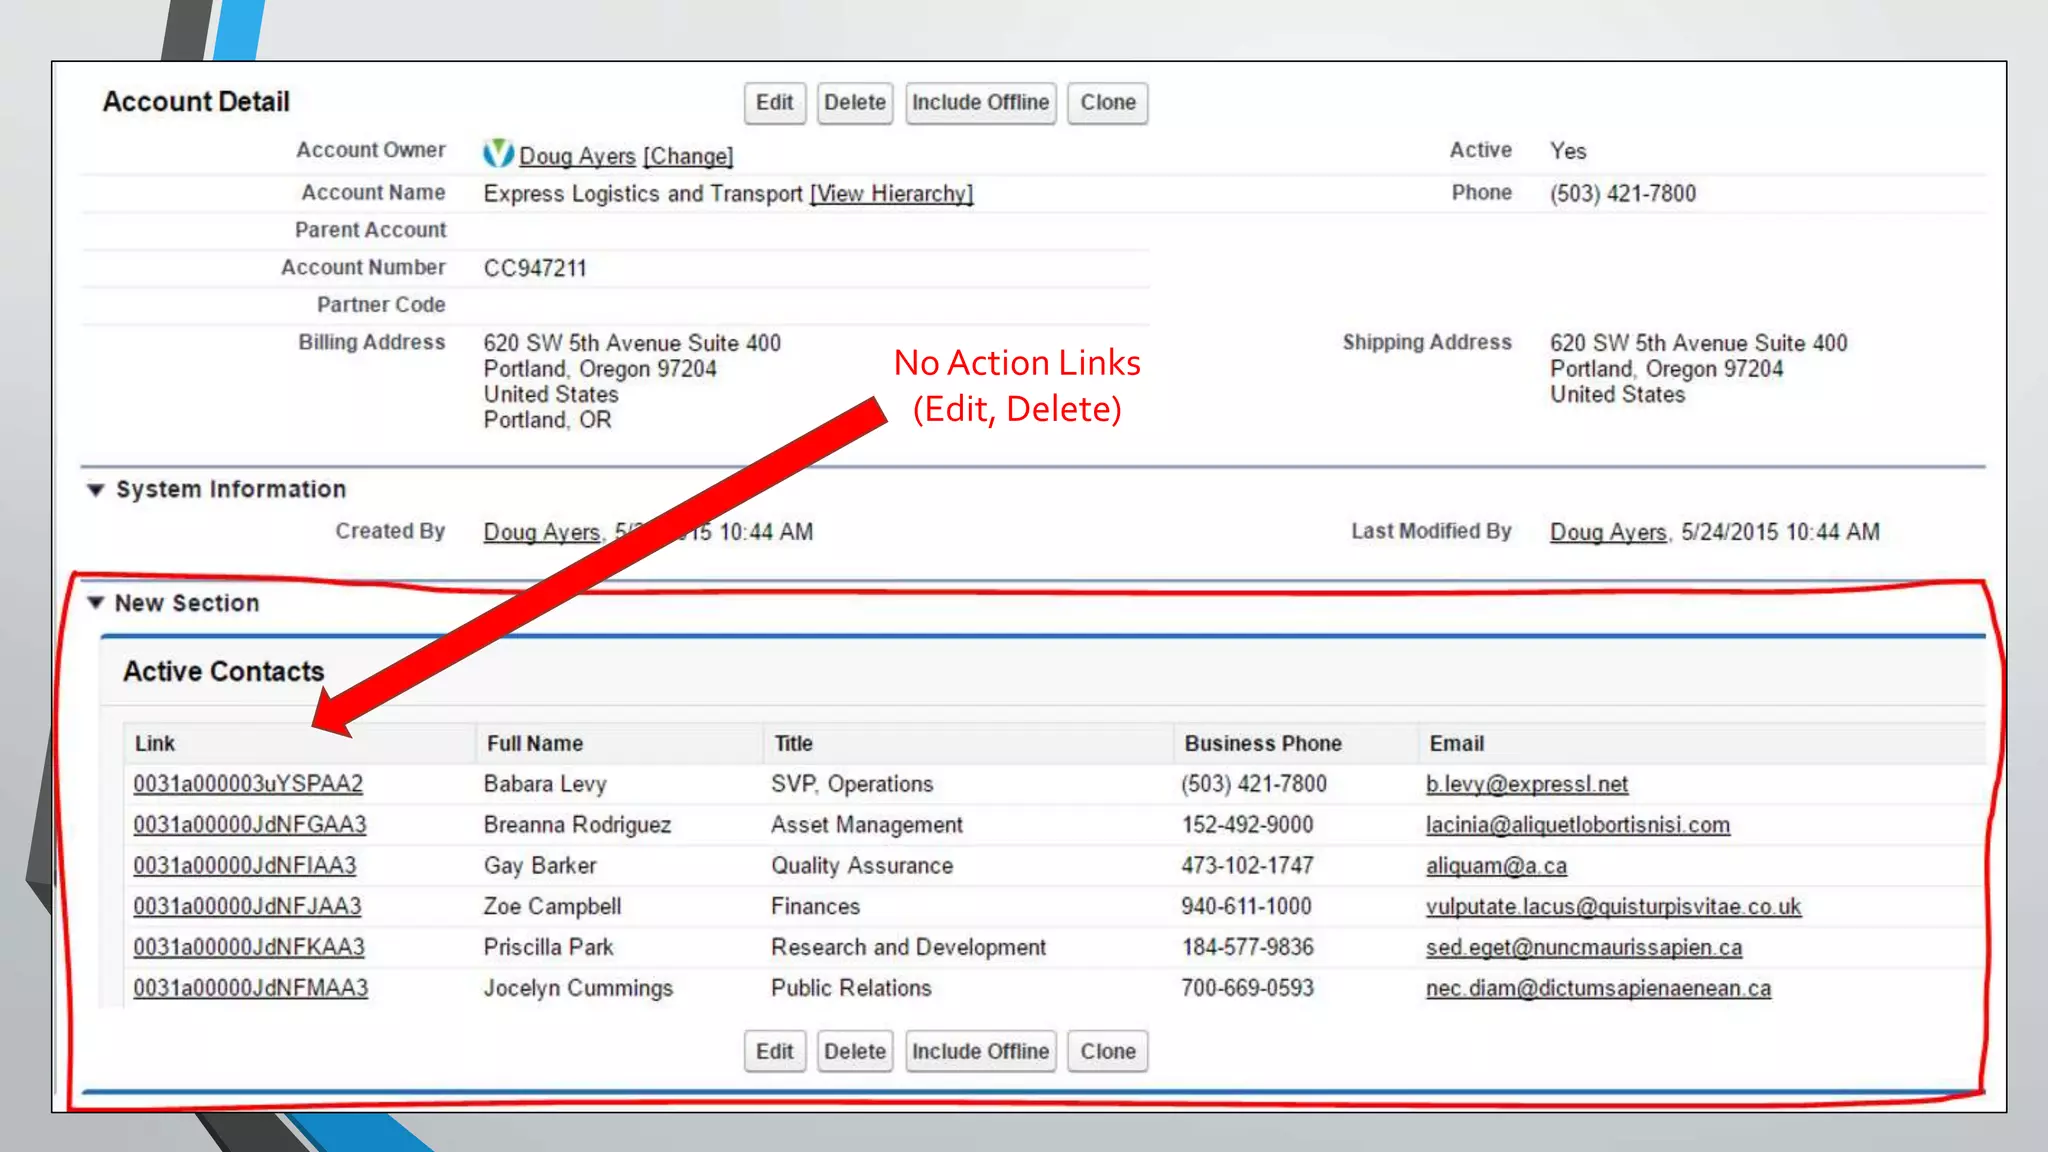This screenshot has width=2048, height=1152.
Task: Open contact link 0031a00000JdNFJAA3
Action: [x=247, y=907]
